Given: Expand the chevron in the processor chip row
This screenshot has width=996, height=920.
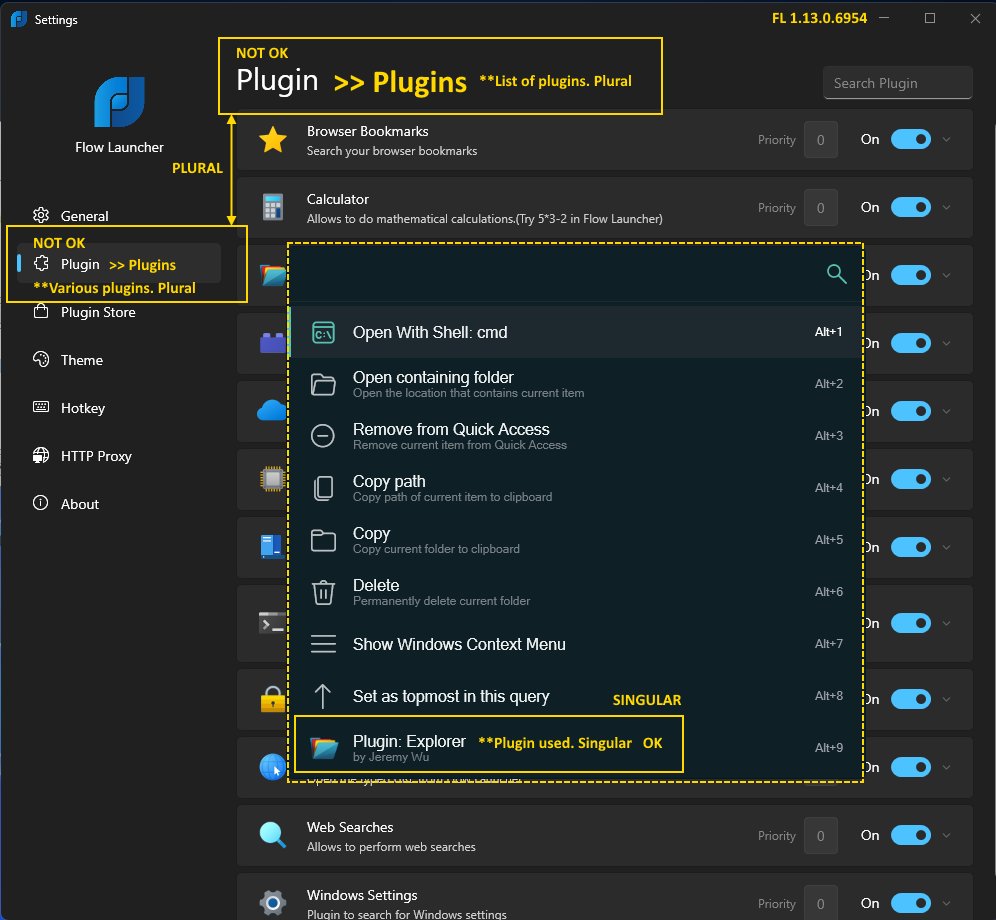Looking at the screenshot, I should (x=946, y=479).
